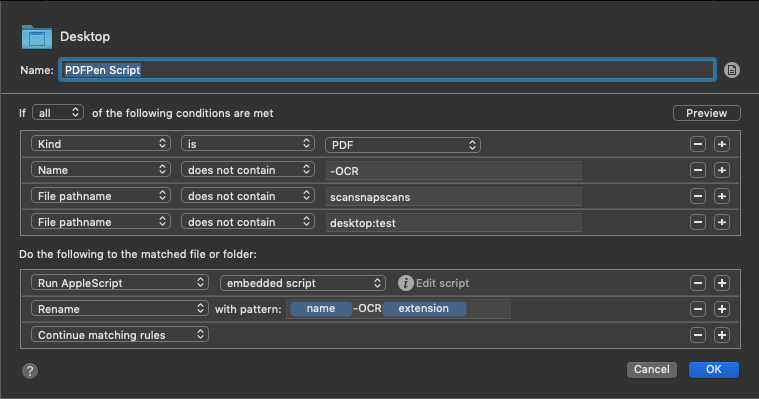
Task: Open the help question mark button
Action: (x=30, y=371)
